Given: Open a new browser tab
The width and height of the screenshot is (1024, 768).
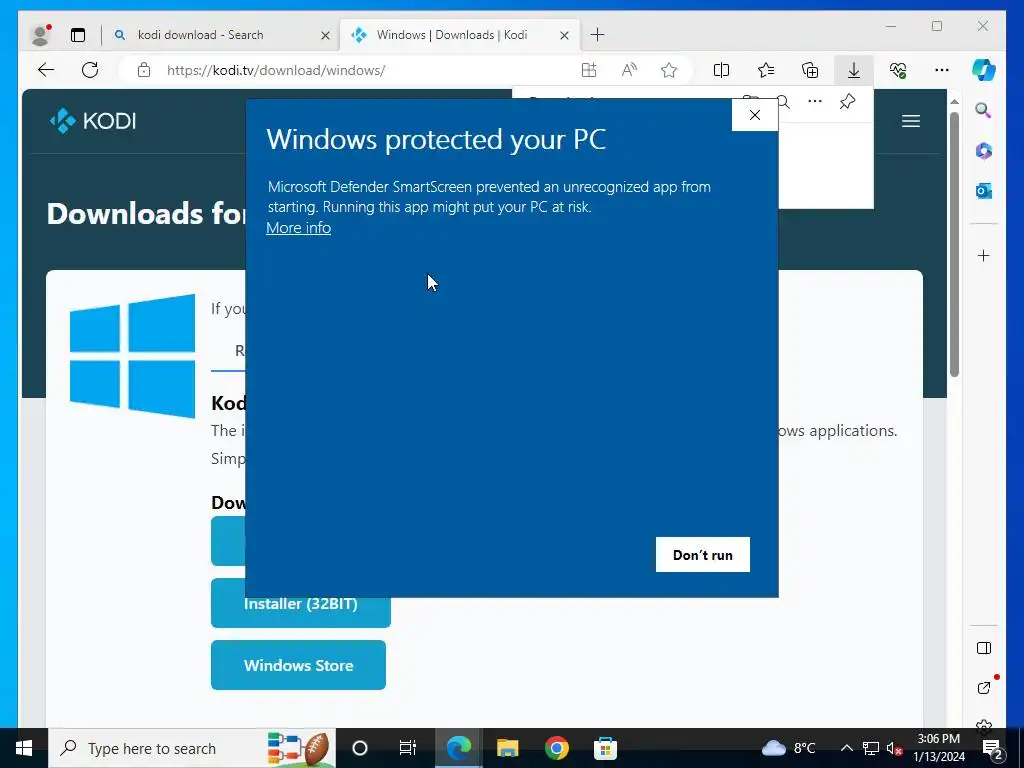Looking at the screenshot, I should (598, 35).
